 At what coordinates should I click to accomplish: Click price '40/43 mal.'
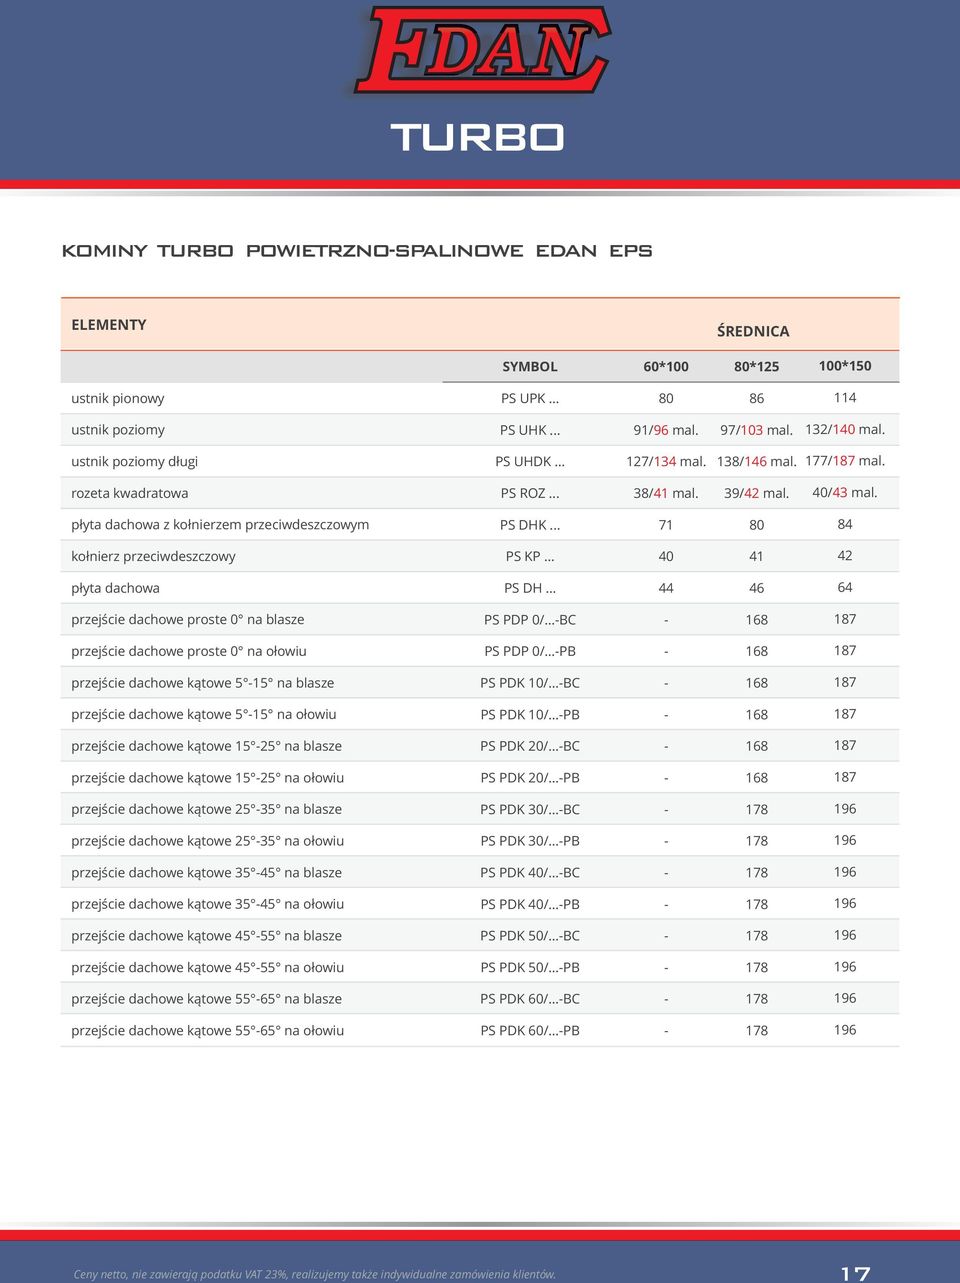tap(845, 492)
